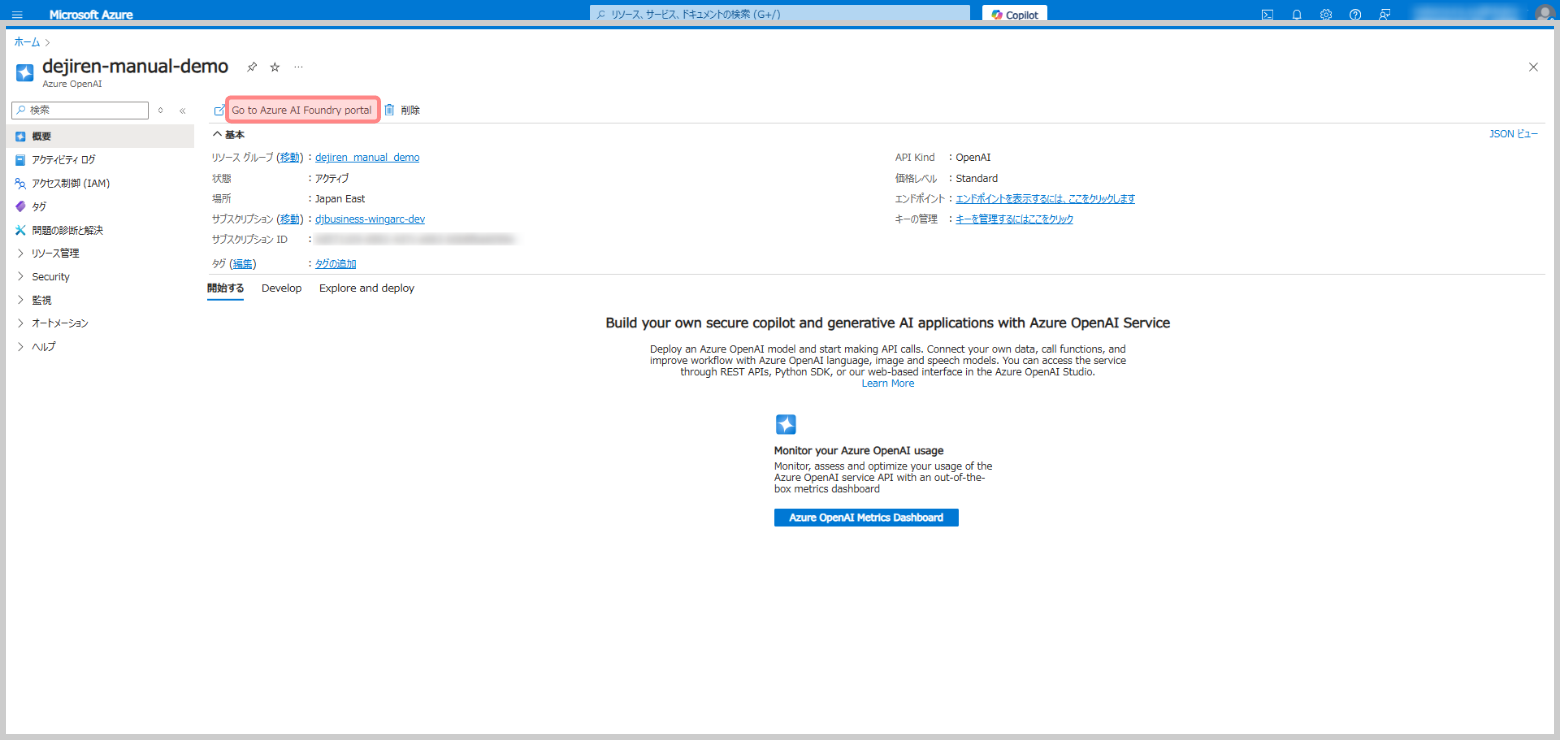Click 編集 next to タグ
1560x741 pixels.
tap(243, 264)
